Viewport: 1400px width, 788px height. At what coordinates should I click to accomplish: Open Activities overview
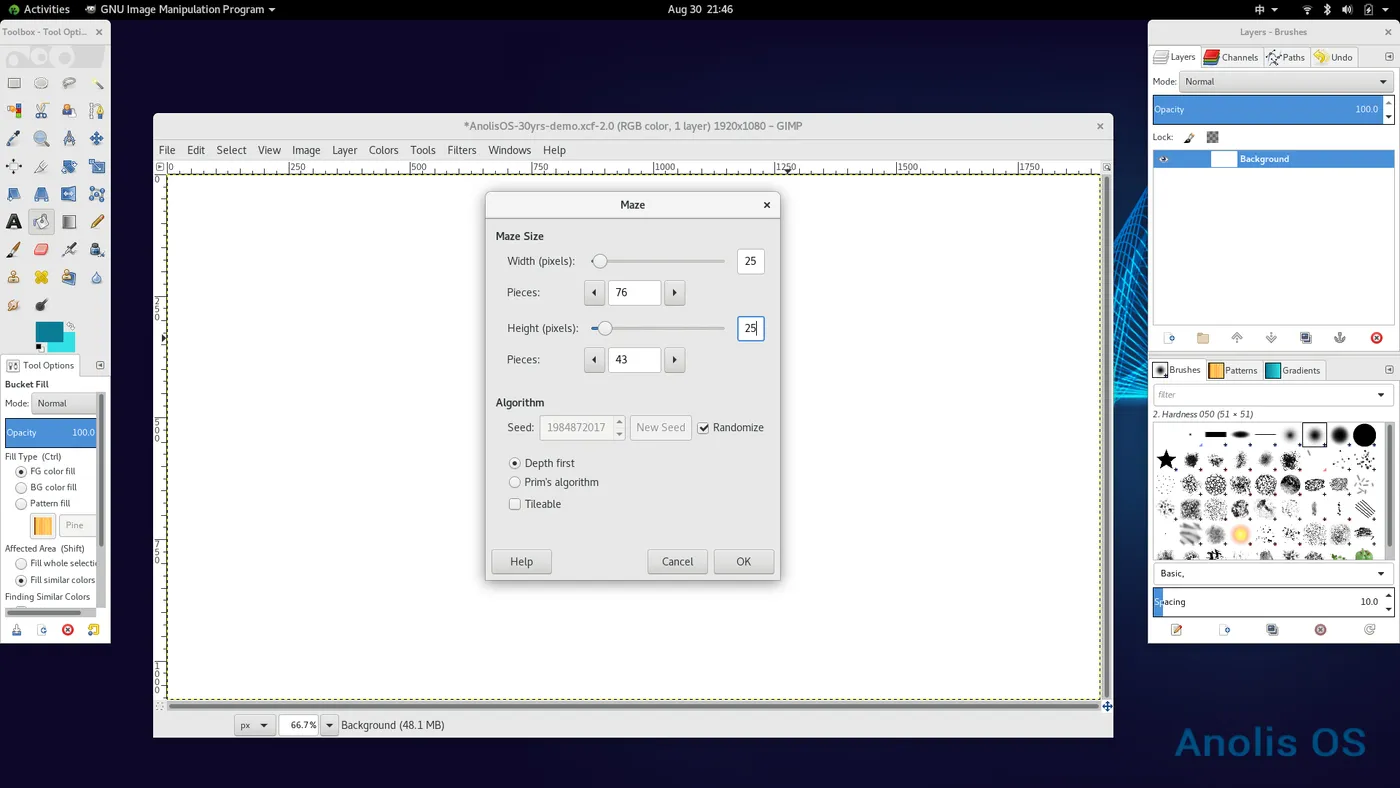click(38, 9)
